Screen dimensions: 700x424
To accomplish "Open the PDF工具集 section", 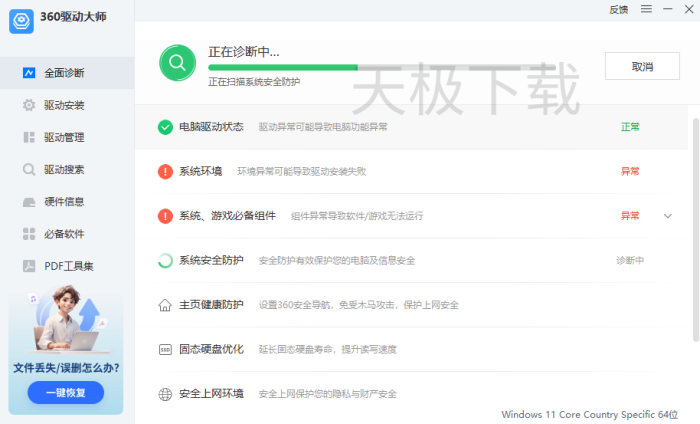I will [x=67, y=266].
